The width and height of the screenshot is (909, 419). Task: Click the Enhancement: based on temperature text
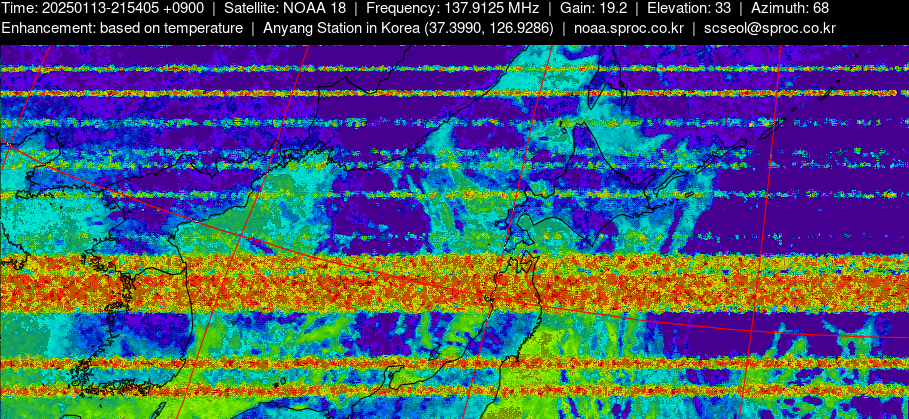point(122,28)
